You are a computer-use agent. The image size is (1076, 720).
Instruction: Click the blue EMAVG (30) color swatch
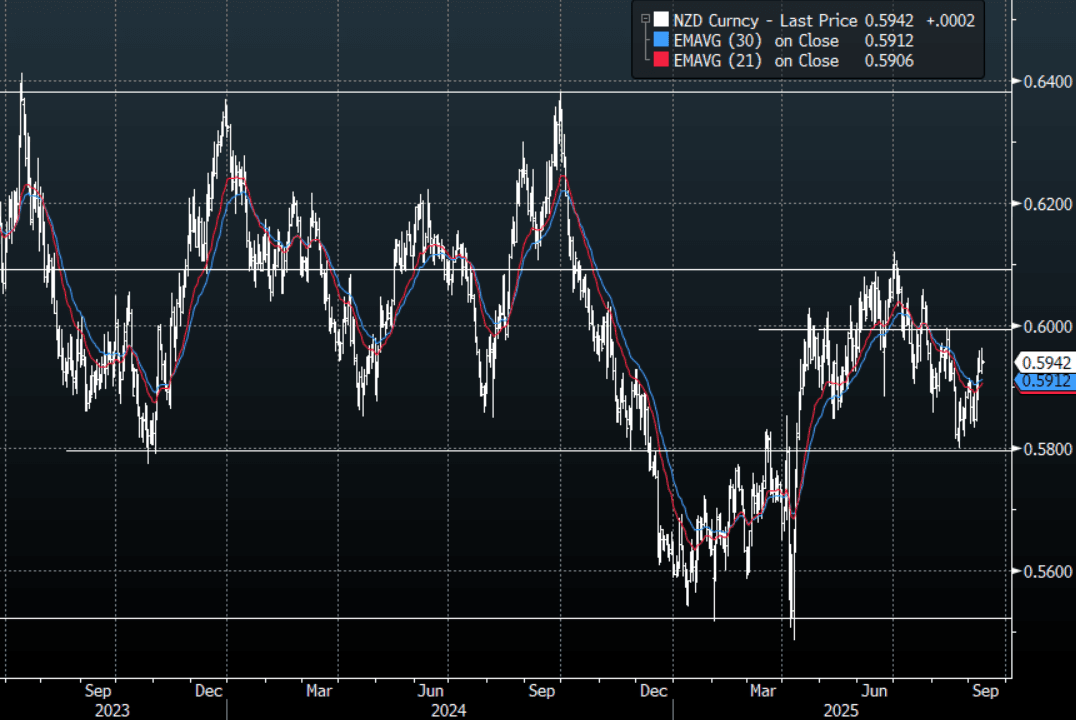tap(660, 40)
